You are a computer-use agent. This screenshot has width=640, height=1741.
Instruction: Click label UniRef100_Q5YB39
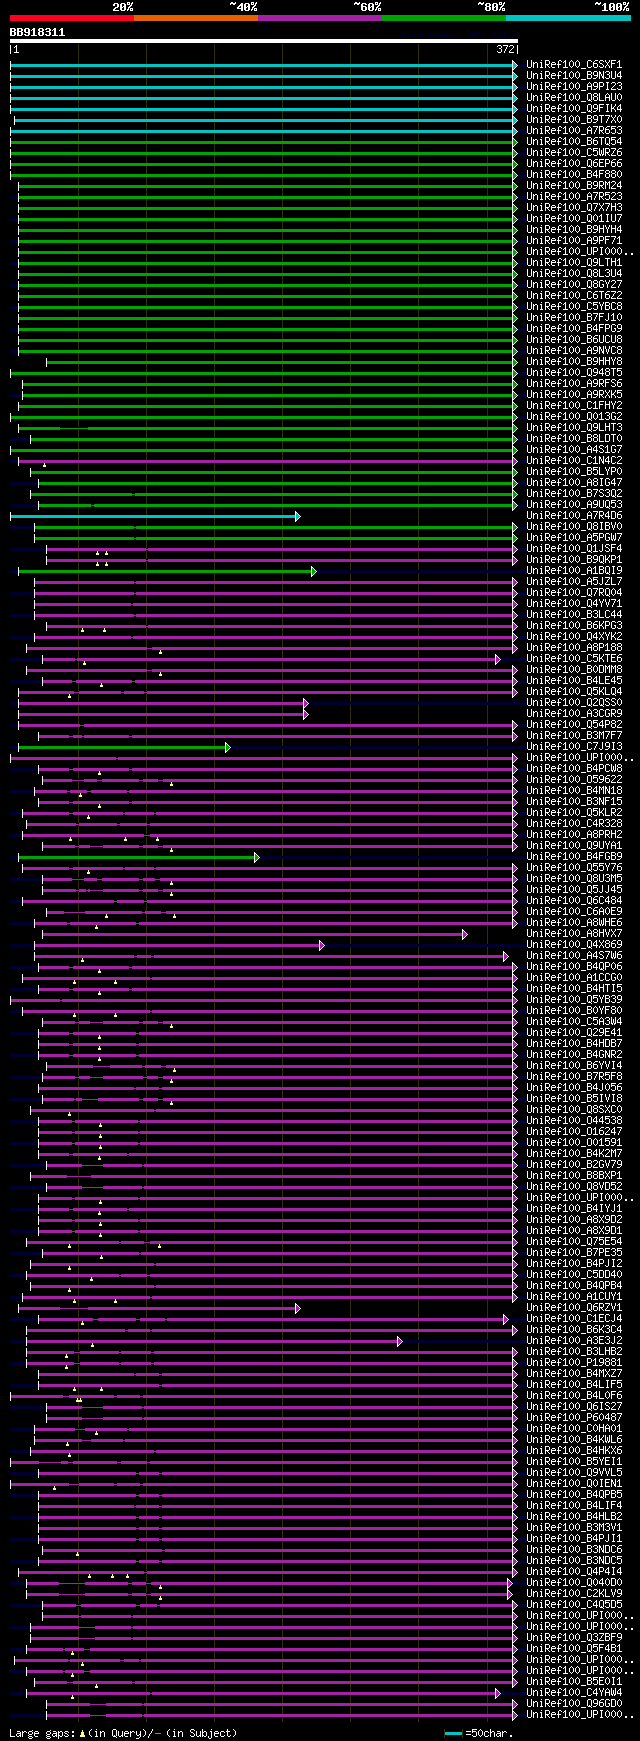(574, 1000)
